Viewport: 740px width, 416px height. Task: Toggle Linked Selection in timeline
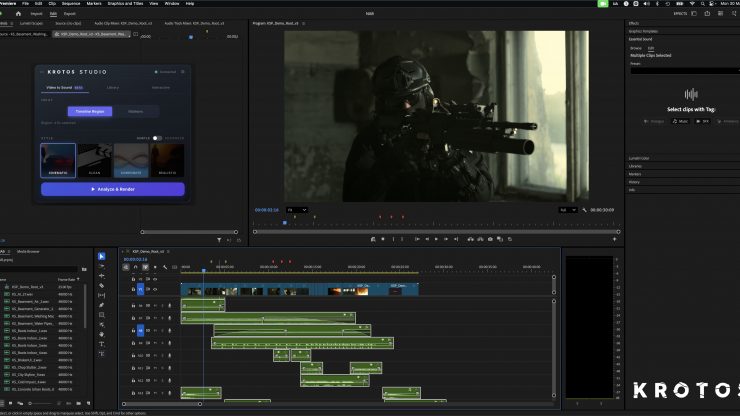click(145, 267)
